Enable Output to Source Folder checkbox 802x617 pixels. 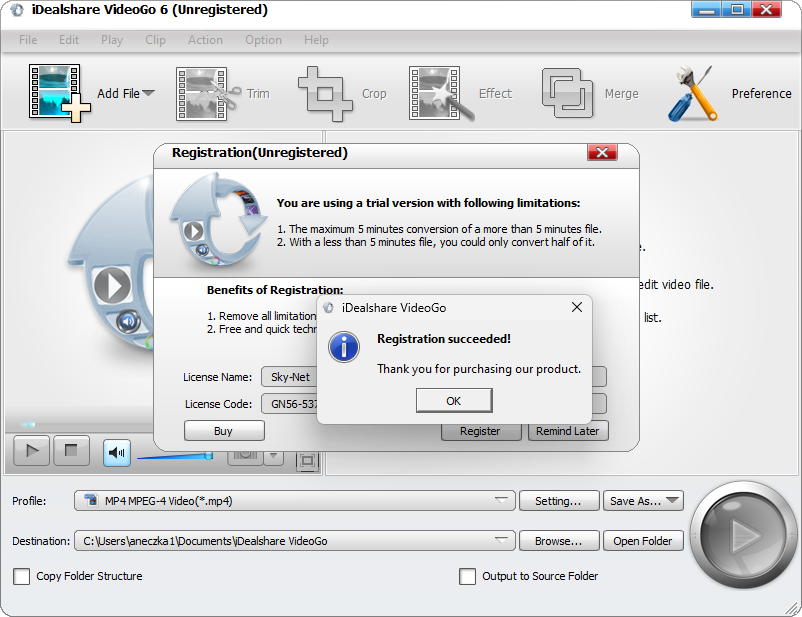(467, 576)
